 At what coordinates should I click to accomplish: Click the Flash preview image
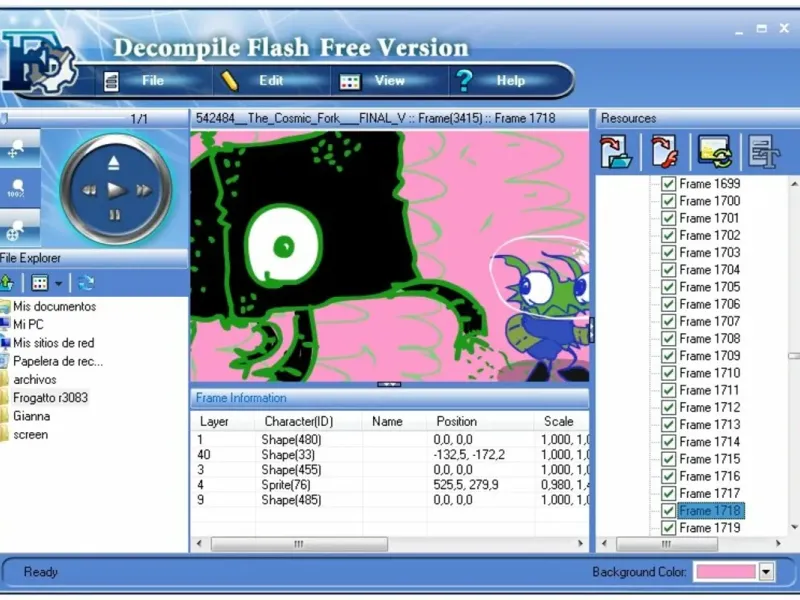[390, 256]
